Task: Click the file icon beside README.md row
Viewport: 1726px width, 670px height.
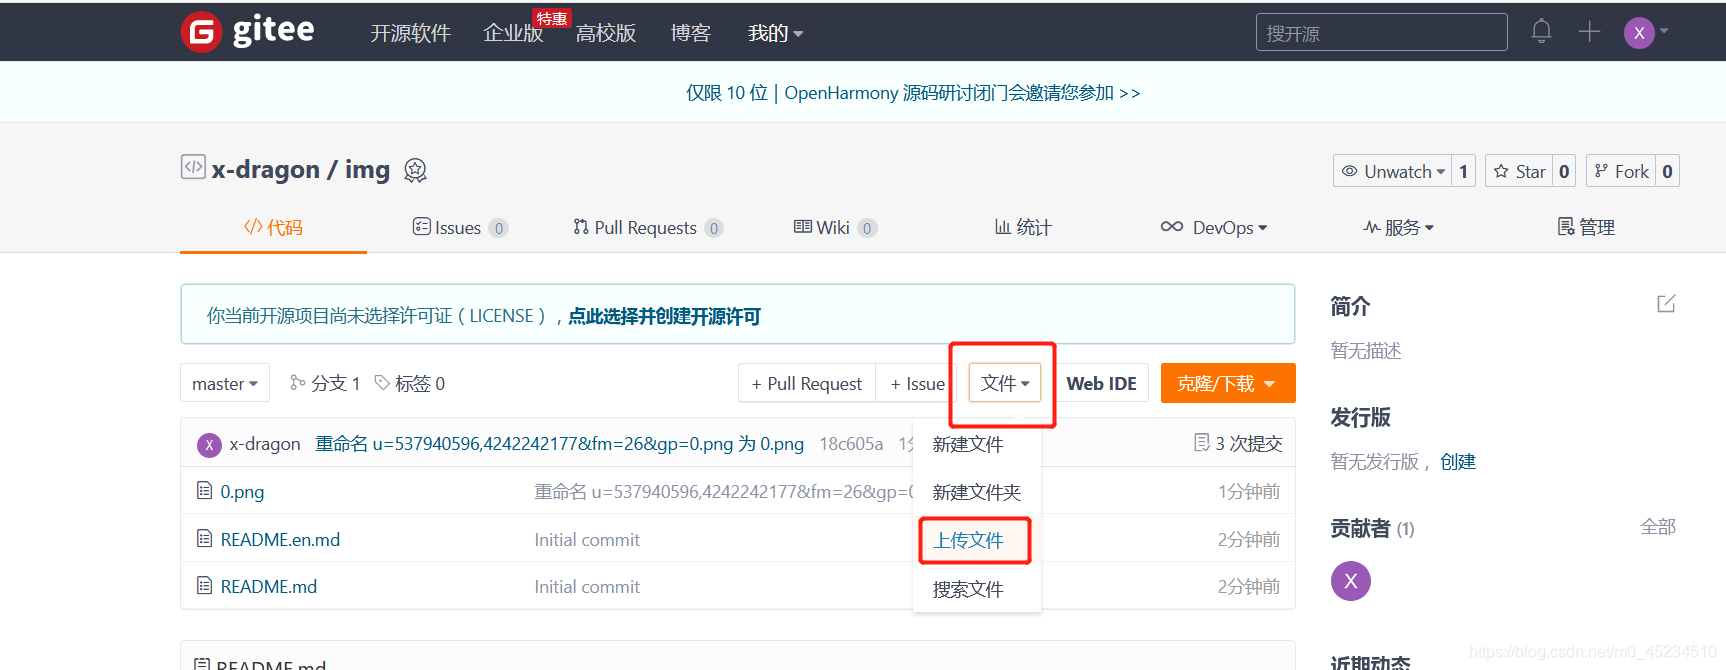Action: point(204,586)
